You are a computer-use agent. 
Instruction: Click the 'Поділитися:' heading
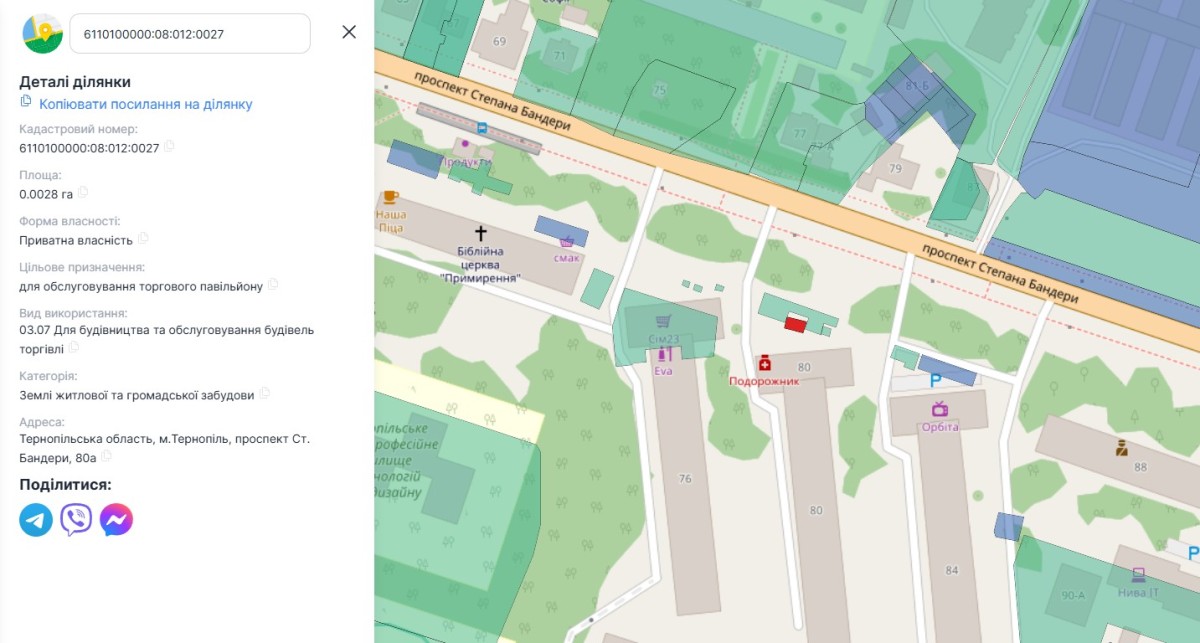[65, 485]
